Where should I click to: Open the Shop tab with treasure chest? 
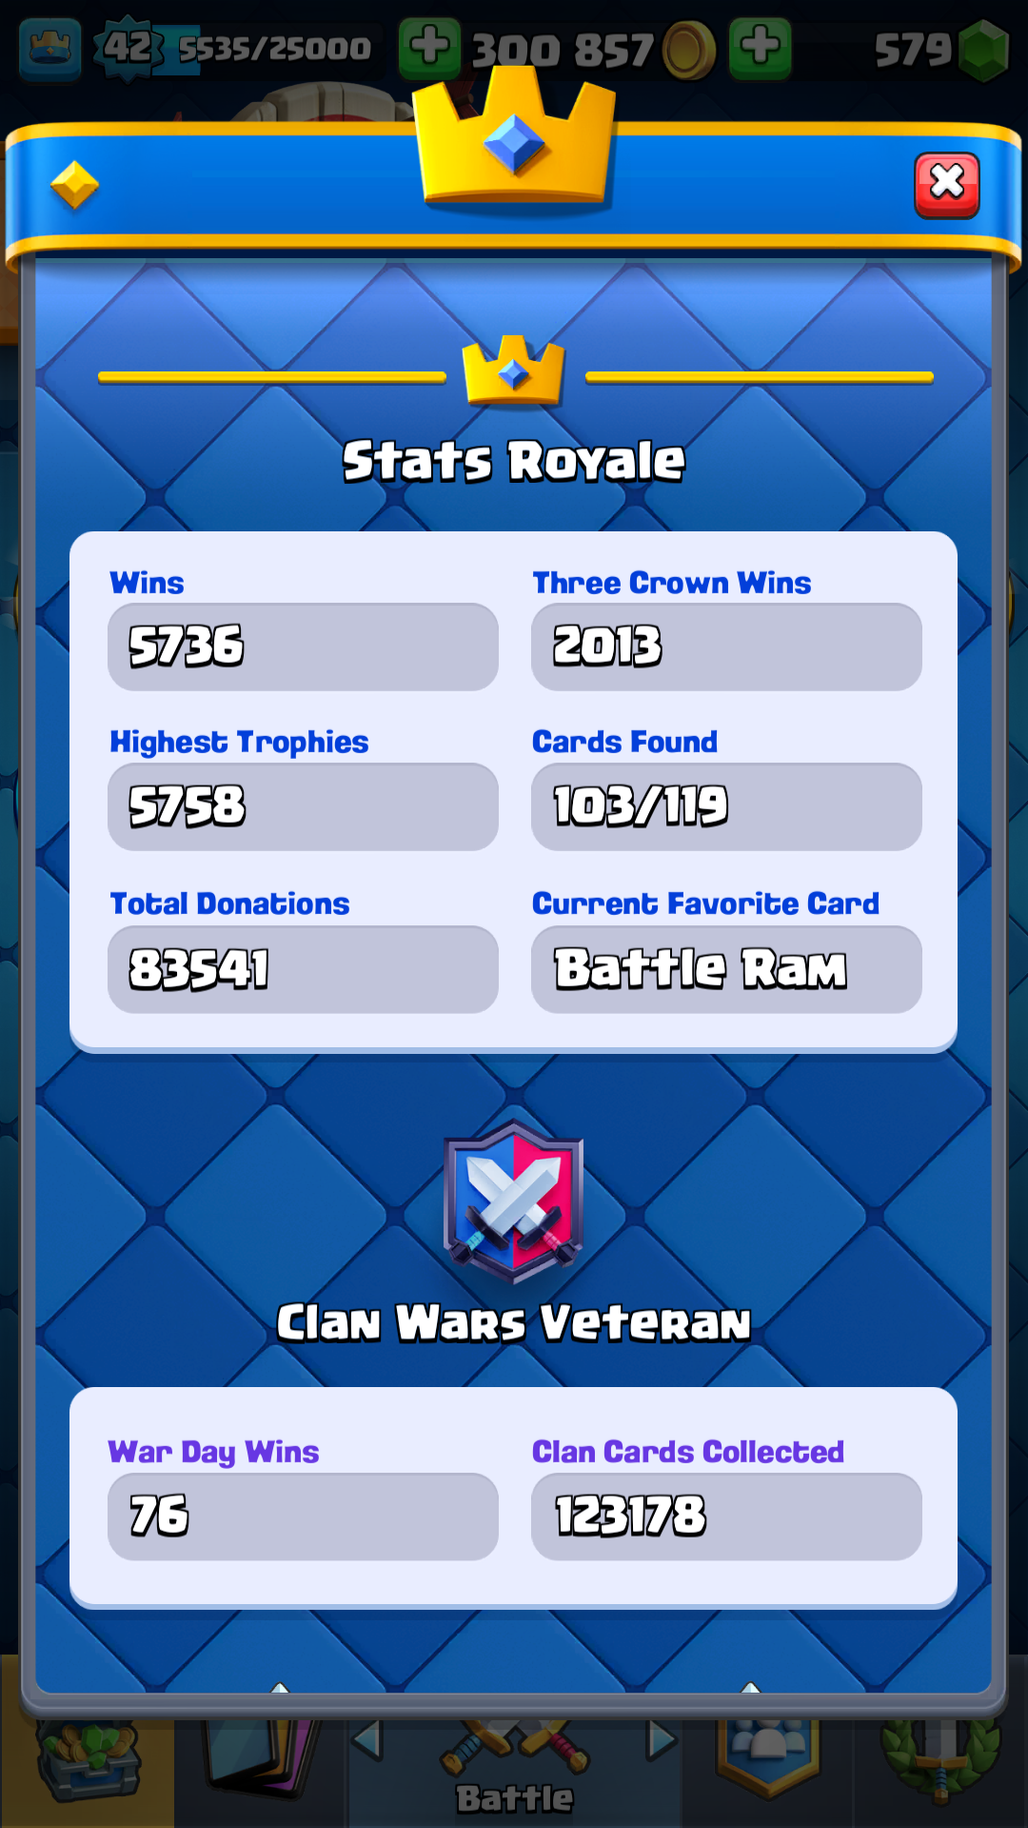coord(88,1766)
